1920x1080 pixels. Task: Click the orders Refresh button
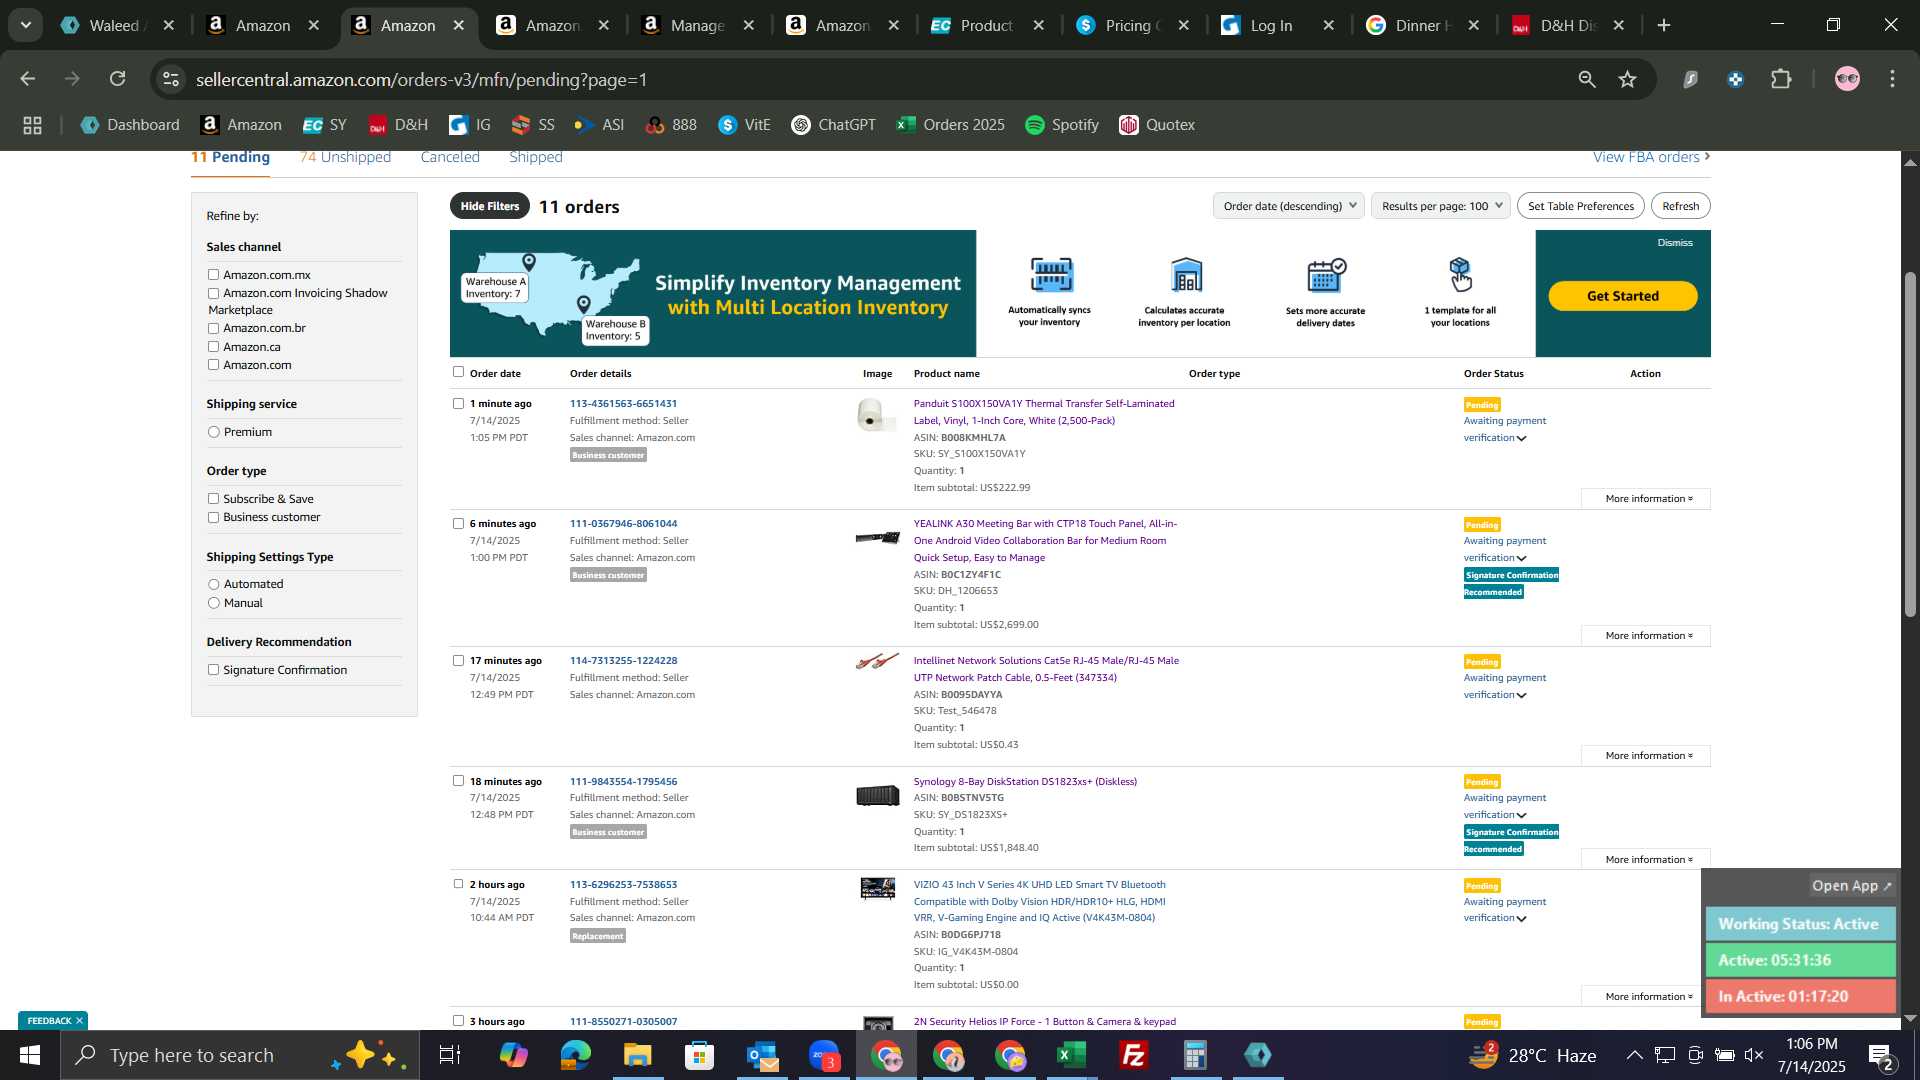[1680, 206]
